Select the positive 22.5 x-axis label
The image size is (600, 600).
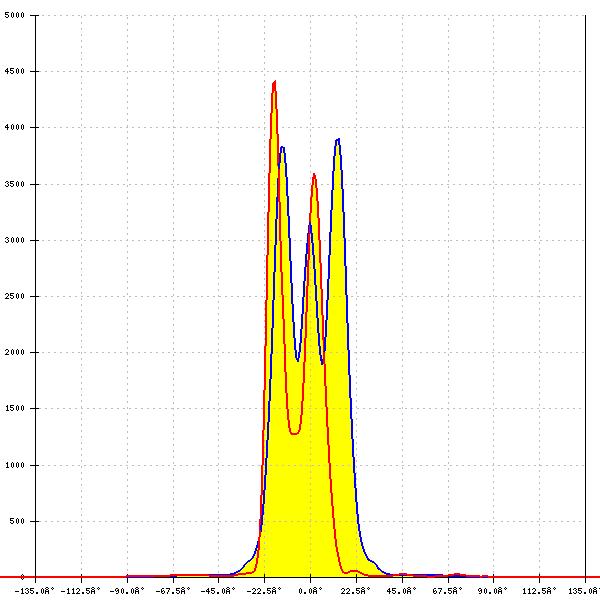pyautogui.click(x=355, y=591)
